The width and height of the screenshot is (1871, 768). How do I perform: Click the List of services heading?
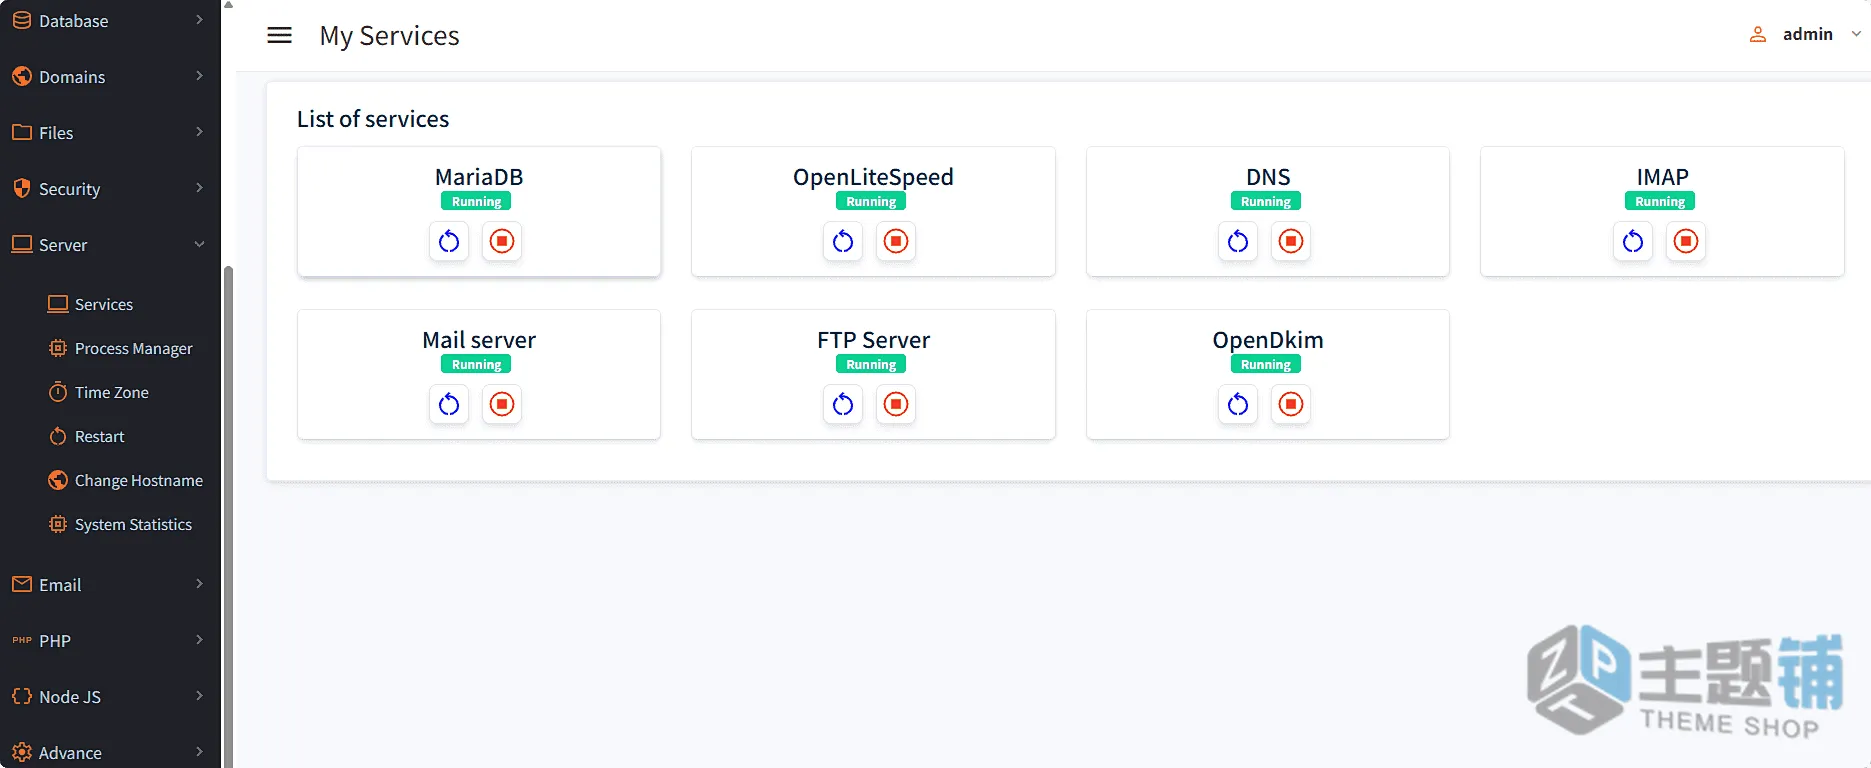click(x=373, y=119)
